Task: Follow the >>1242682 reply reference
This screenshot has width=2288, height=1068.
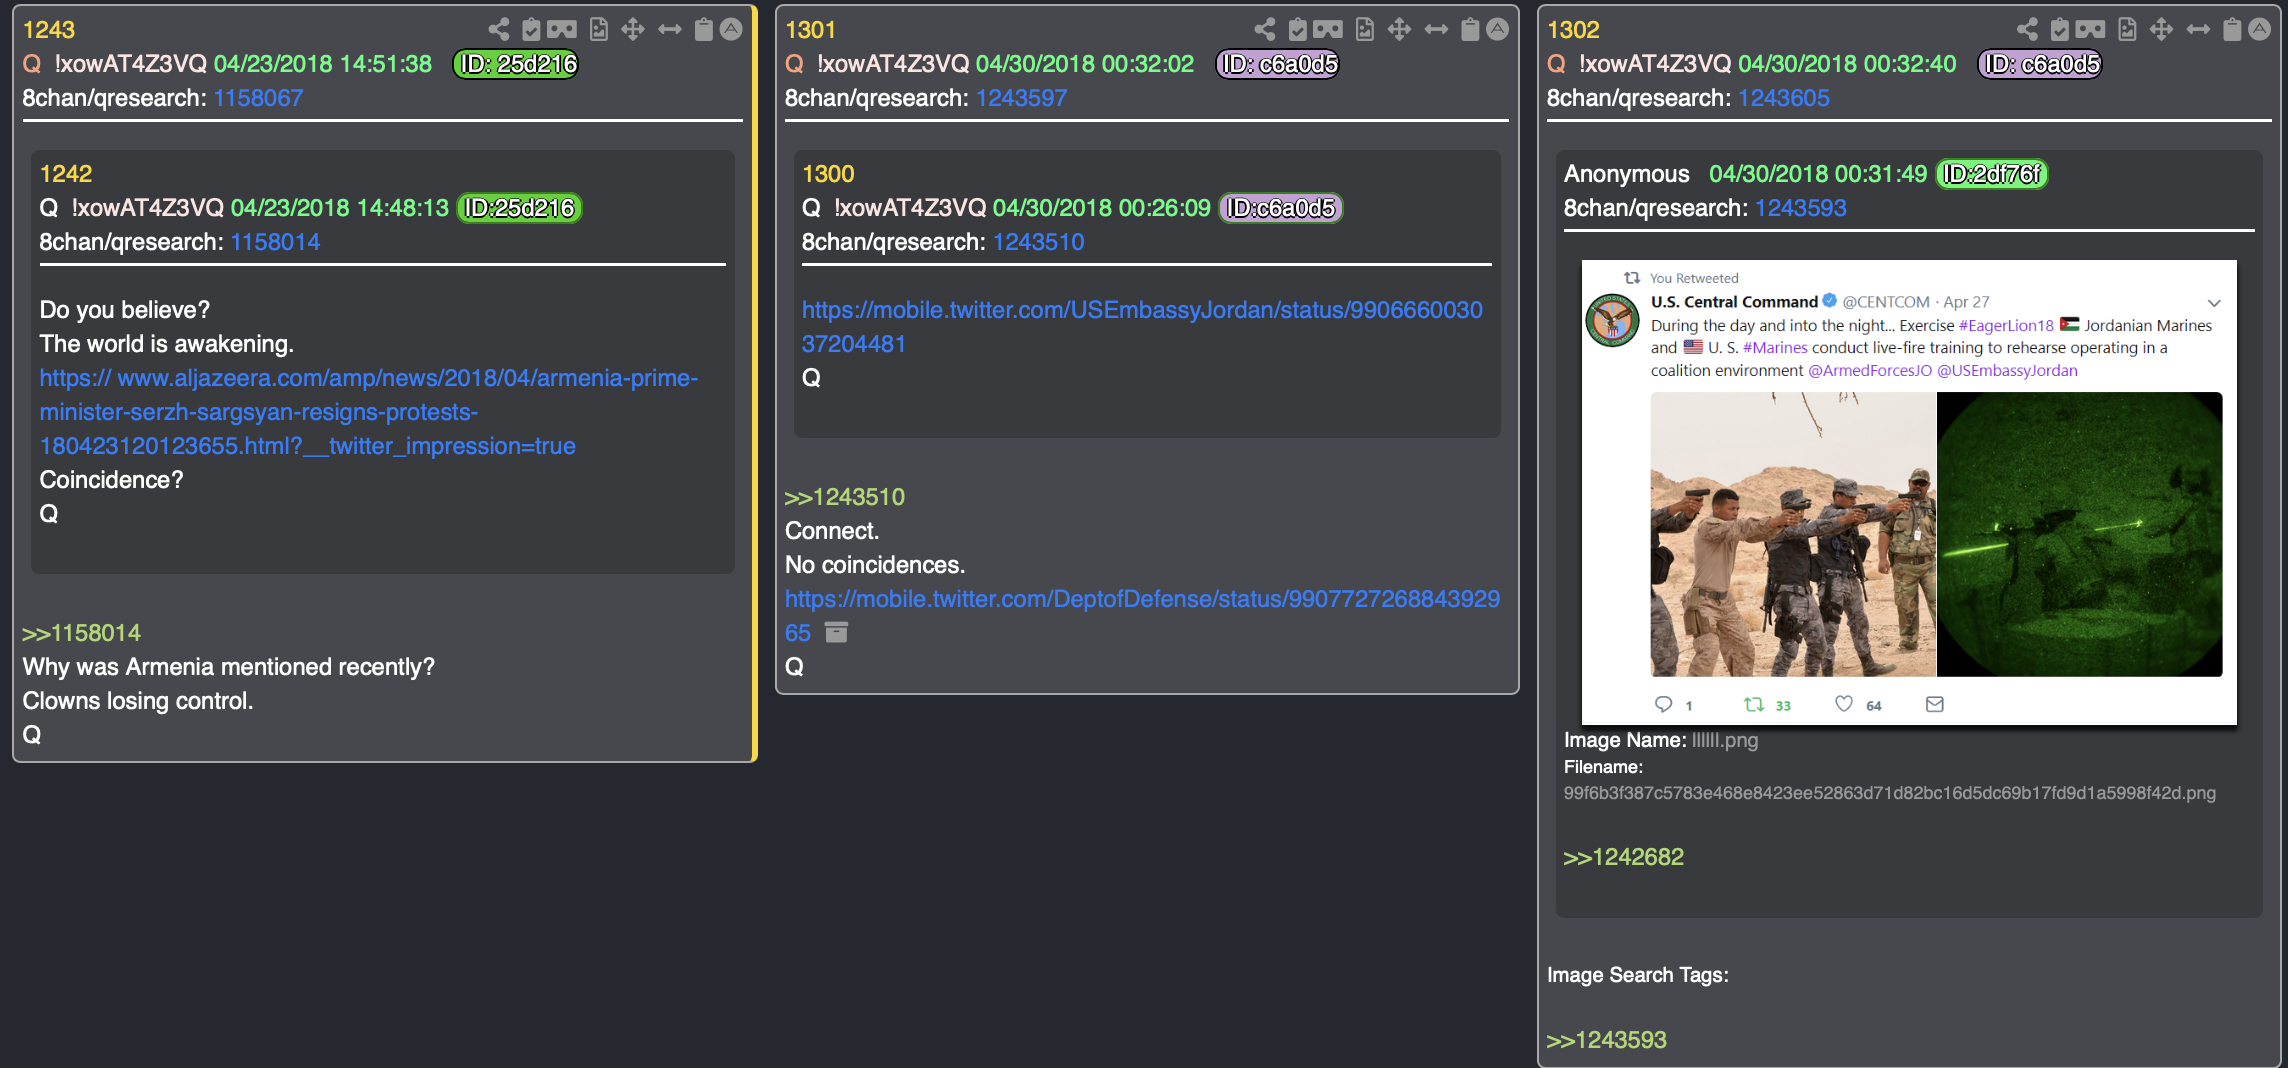Action: point(1624,857)
